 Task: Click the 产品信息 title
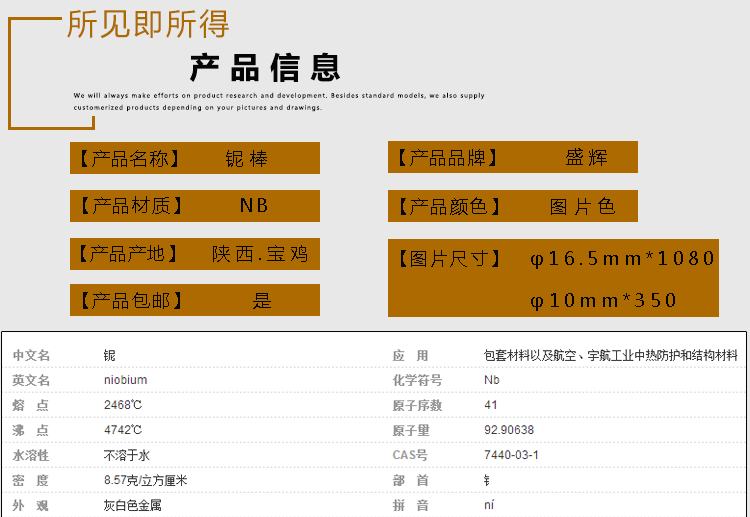point(265,68)
